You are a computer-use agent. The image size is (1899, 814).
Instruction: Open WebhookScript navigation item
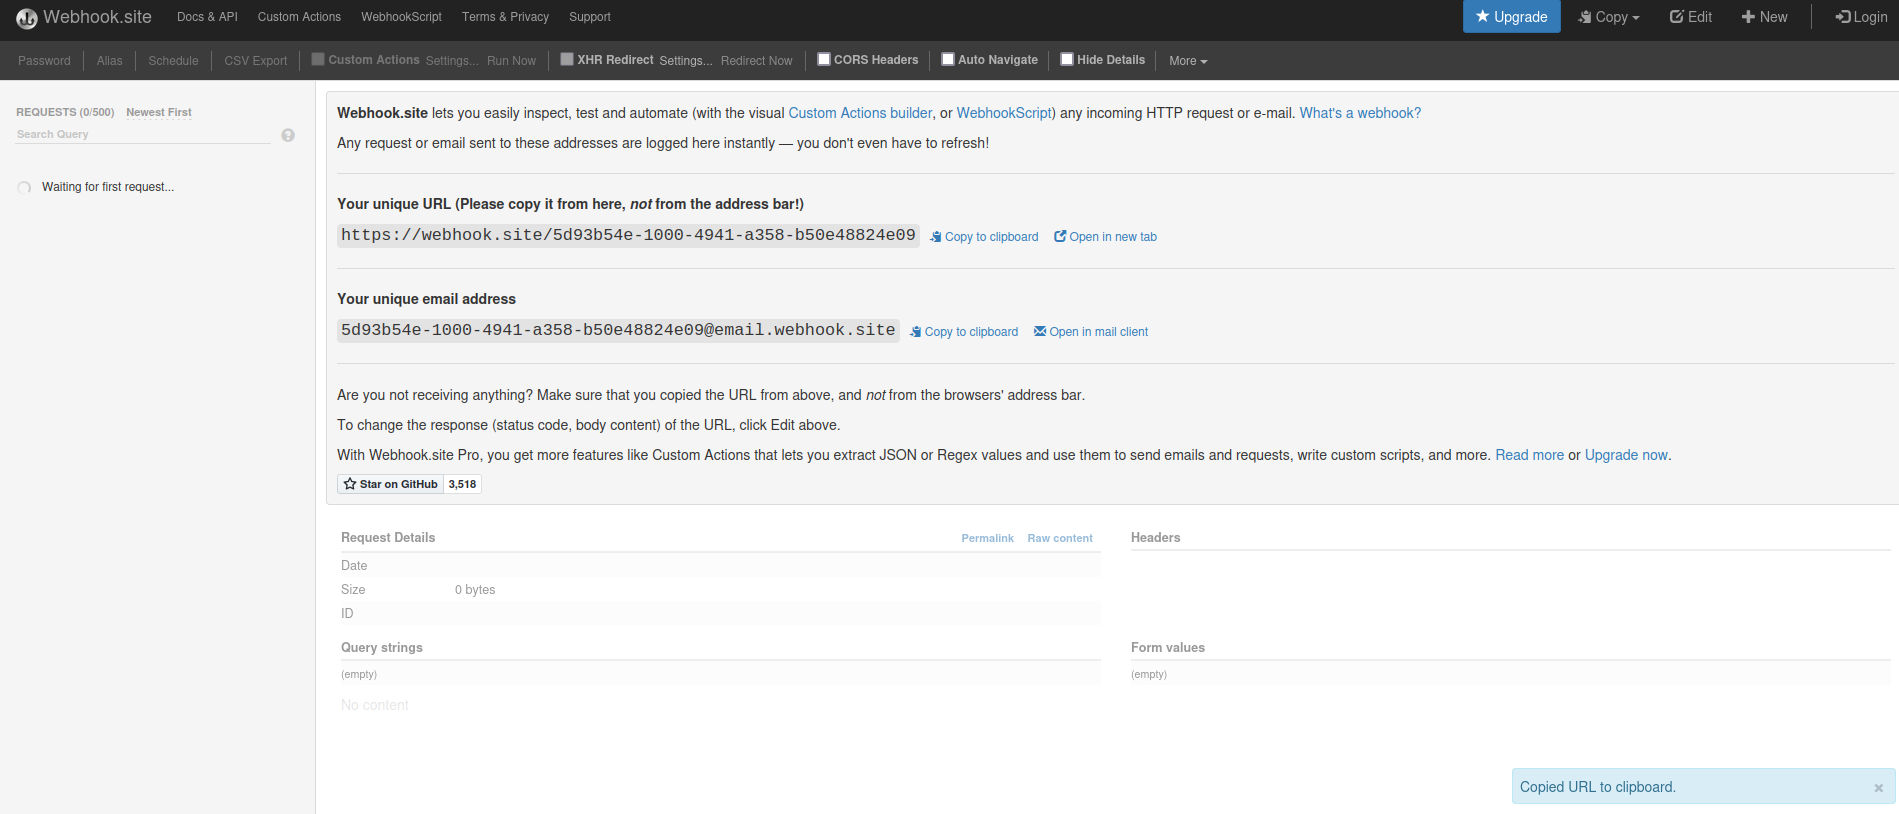(x=401, y=17)
